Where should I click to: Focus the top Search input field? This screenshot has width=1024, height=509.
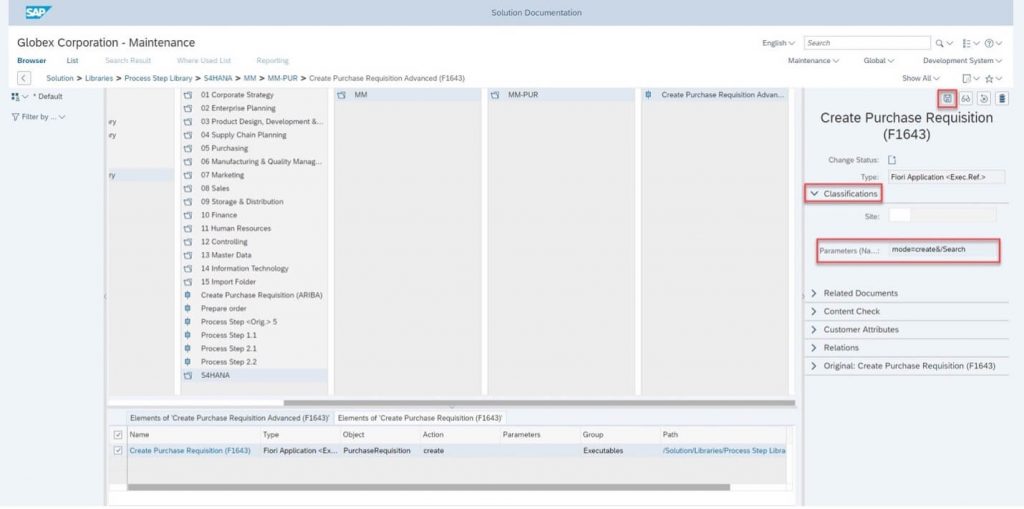coord(867,43)
